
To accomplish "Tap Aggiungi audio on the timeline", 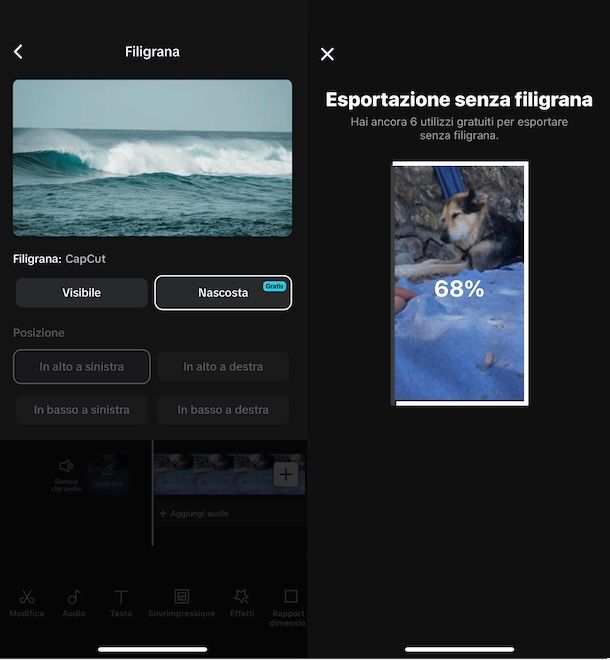I will click(x=194, y=514).
